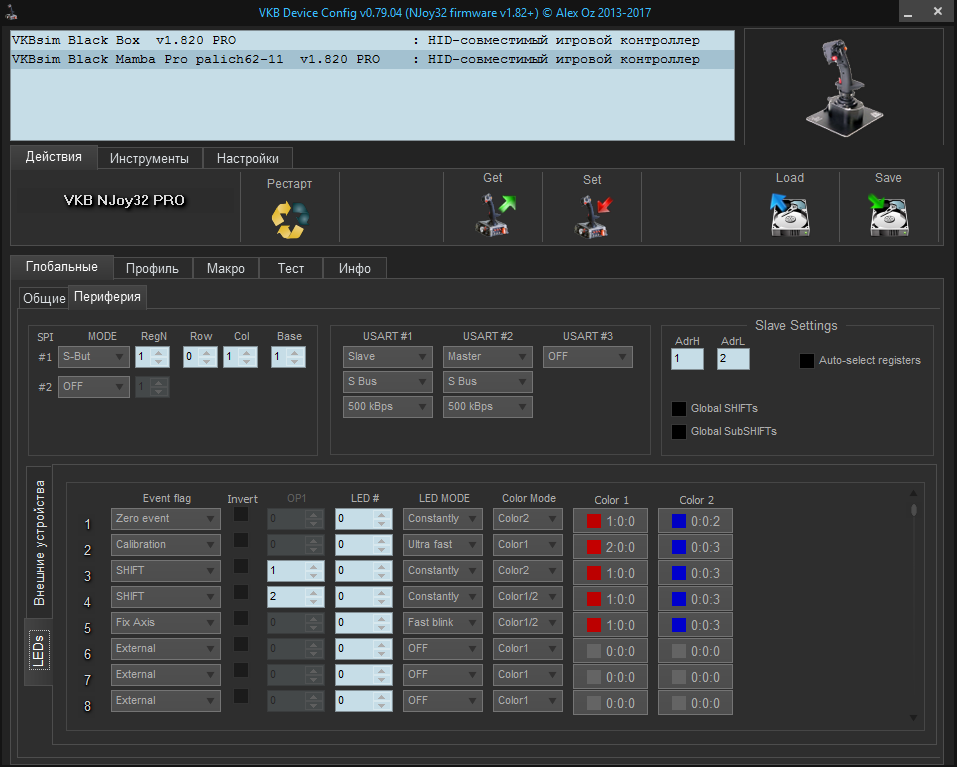
Task: Open Ultra fast LED MODE dropdown
Action: (442, 545)
